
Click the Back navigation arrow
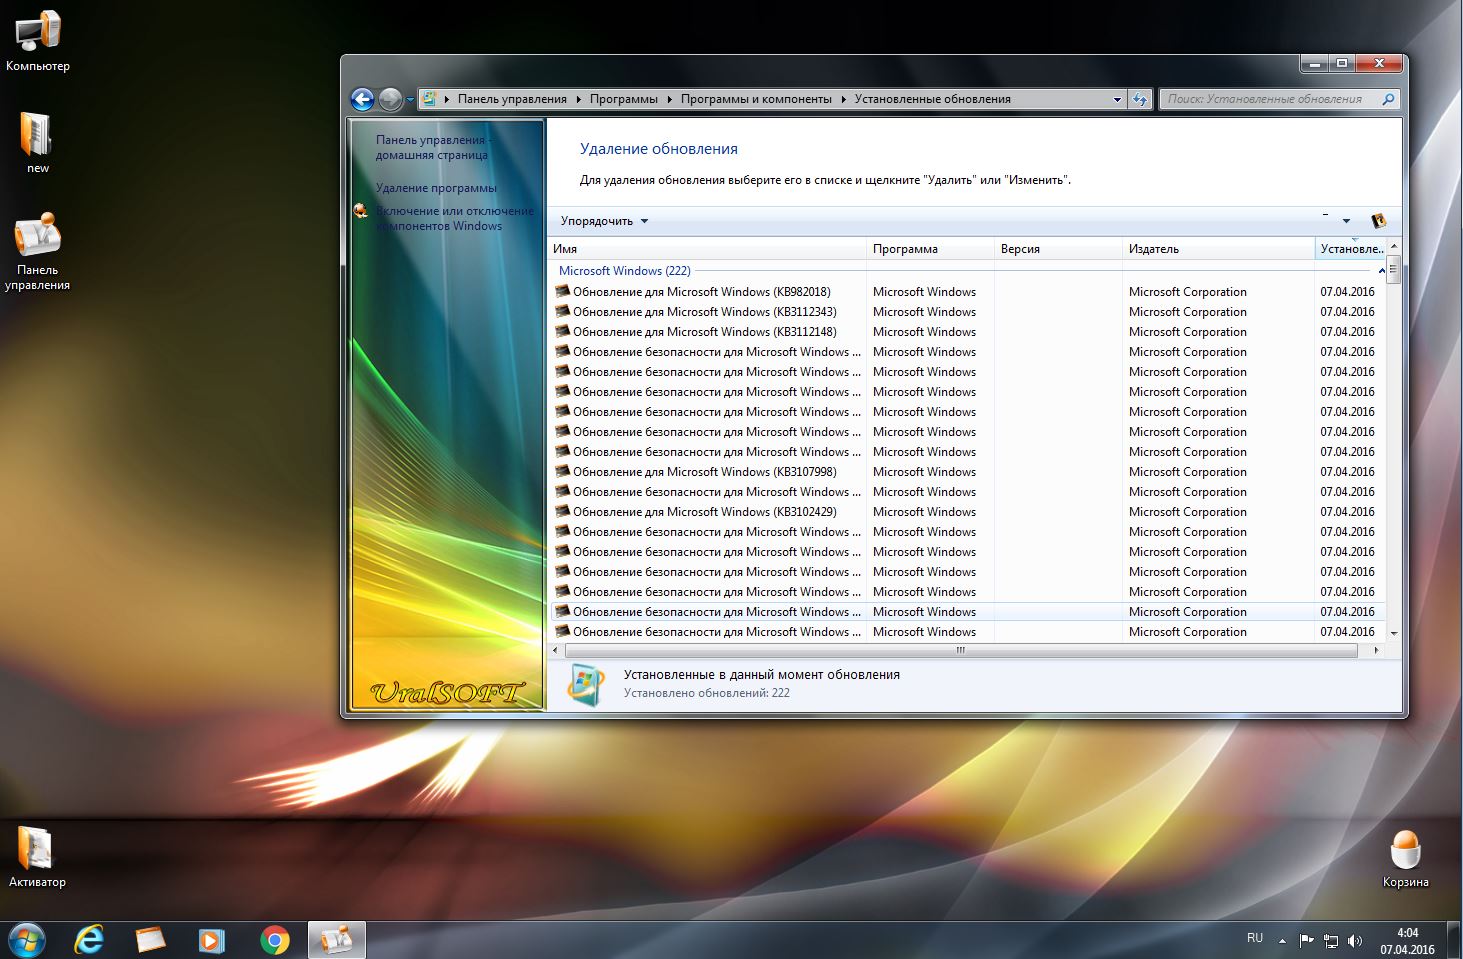pos(362,99)
